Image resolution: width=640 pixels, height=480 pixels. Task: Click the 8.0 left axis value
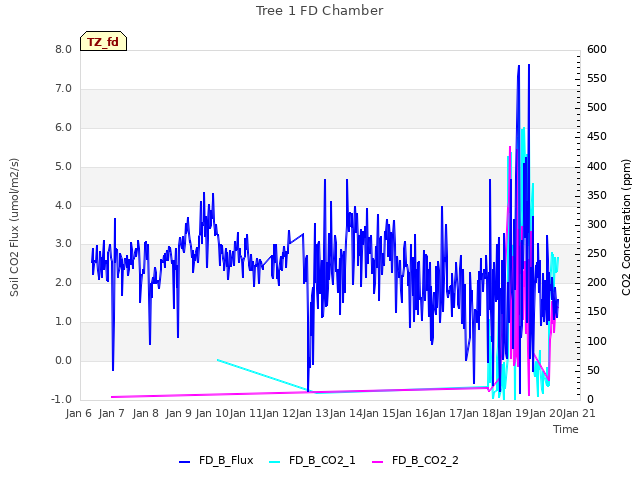63,49
